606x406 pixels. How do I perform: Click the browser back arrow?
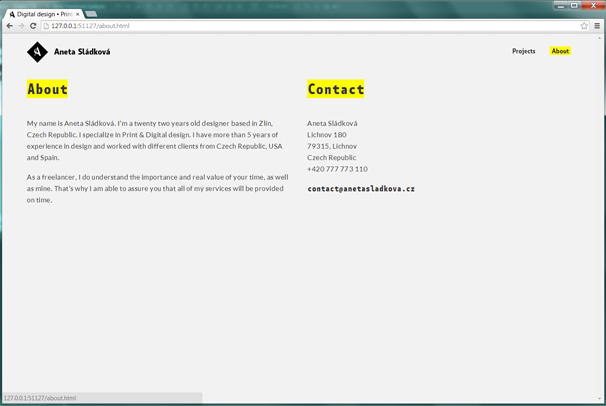[x=10, y=26]
